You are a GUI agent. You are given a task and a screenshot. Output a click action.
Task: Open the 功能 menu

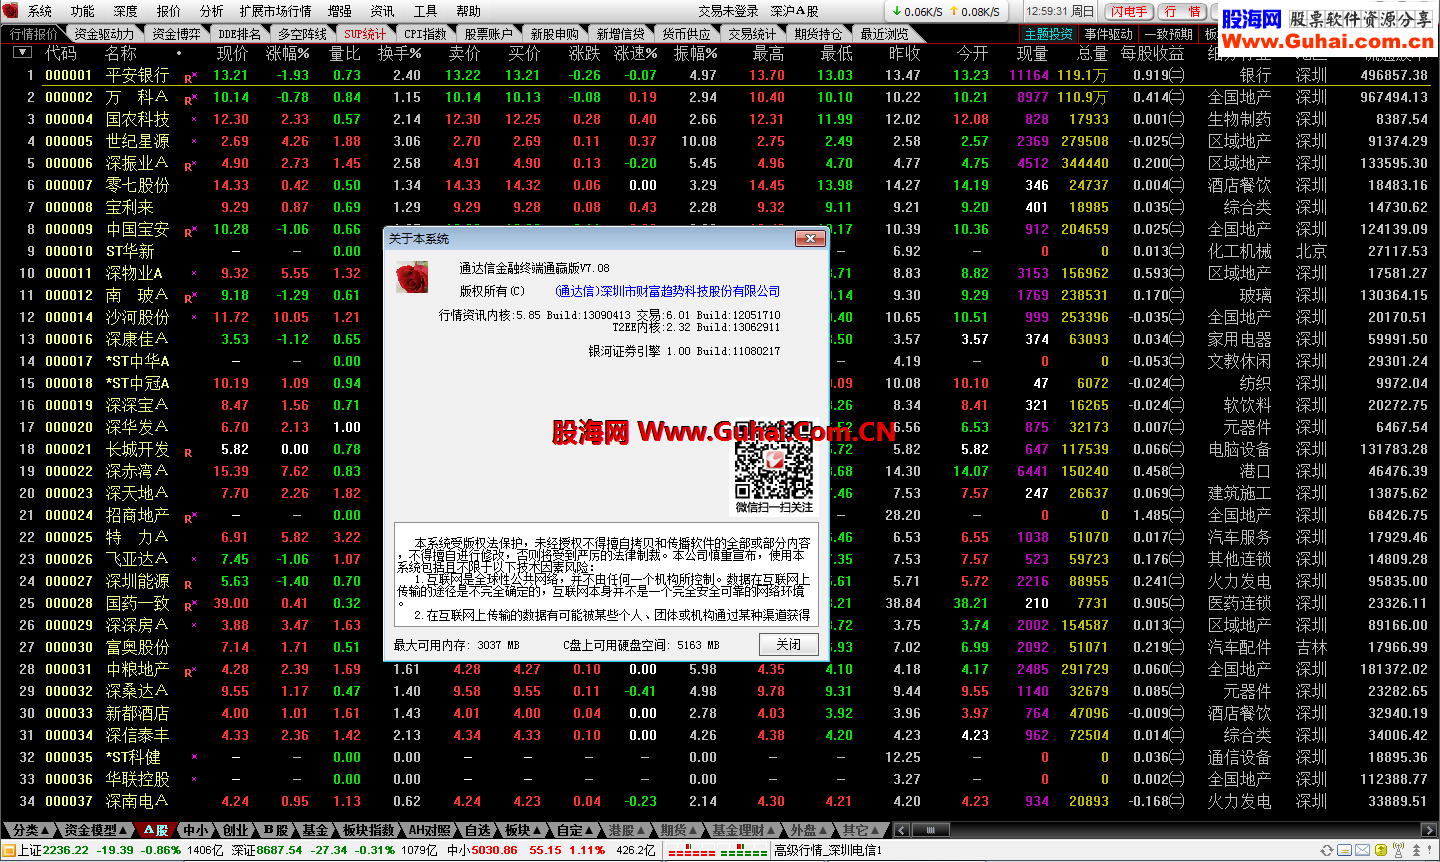pos(83,11)
